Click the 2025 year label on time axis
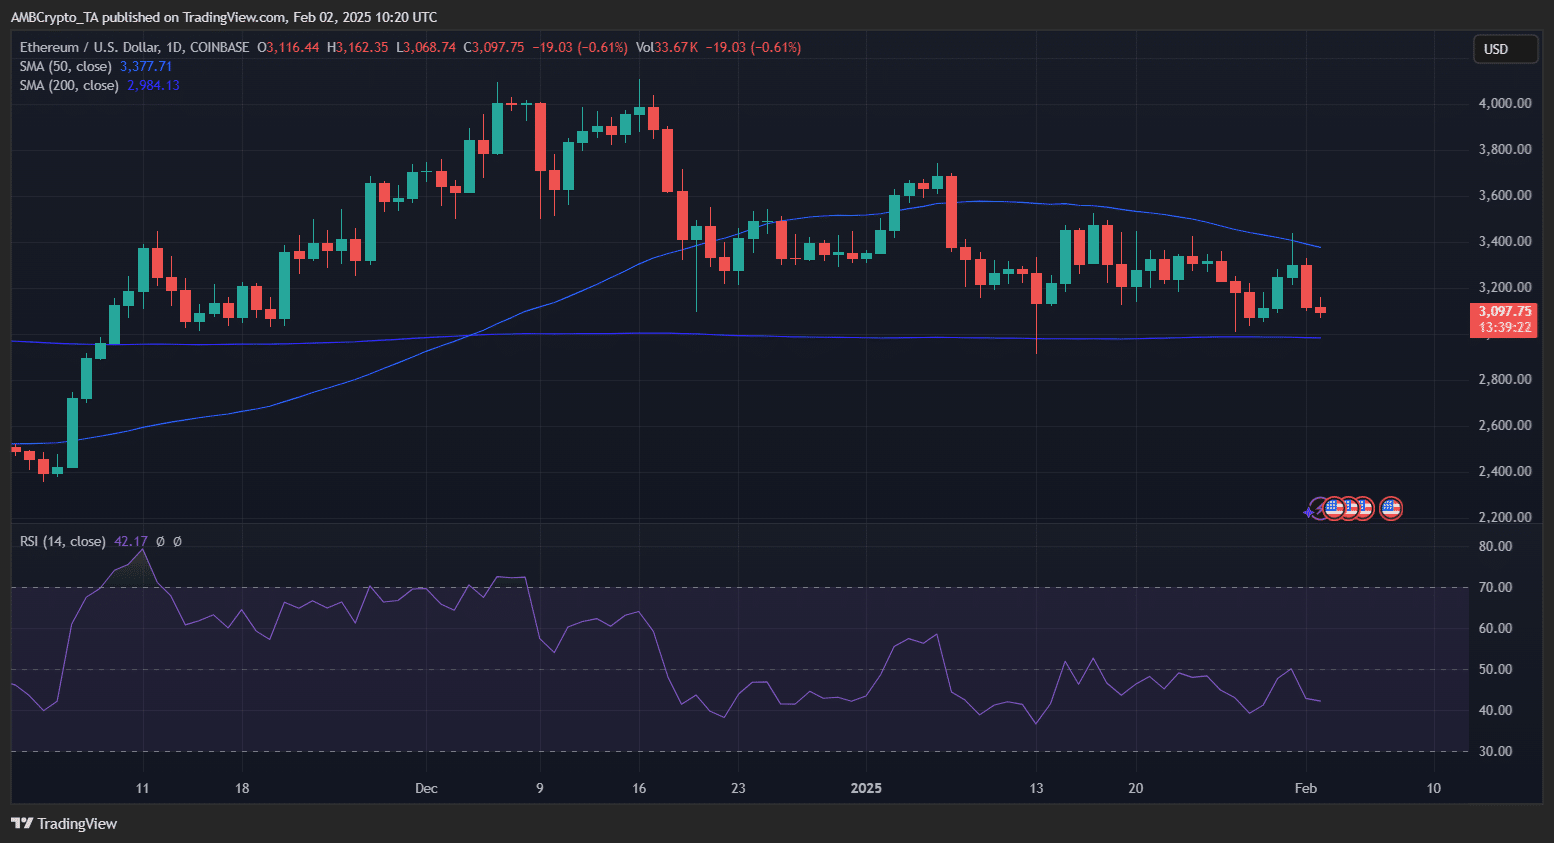Screen dimensions: 1554x843 (866, 788)
